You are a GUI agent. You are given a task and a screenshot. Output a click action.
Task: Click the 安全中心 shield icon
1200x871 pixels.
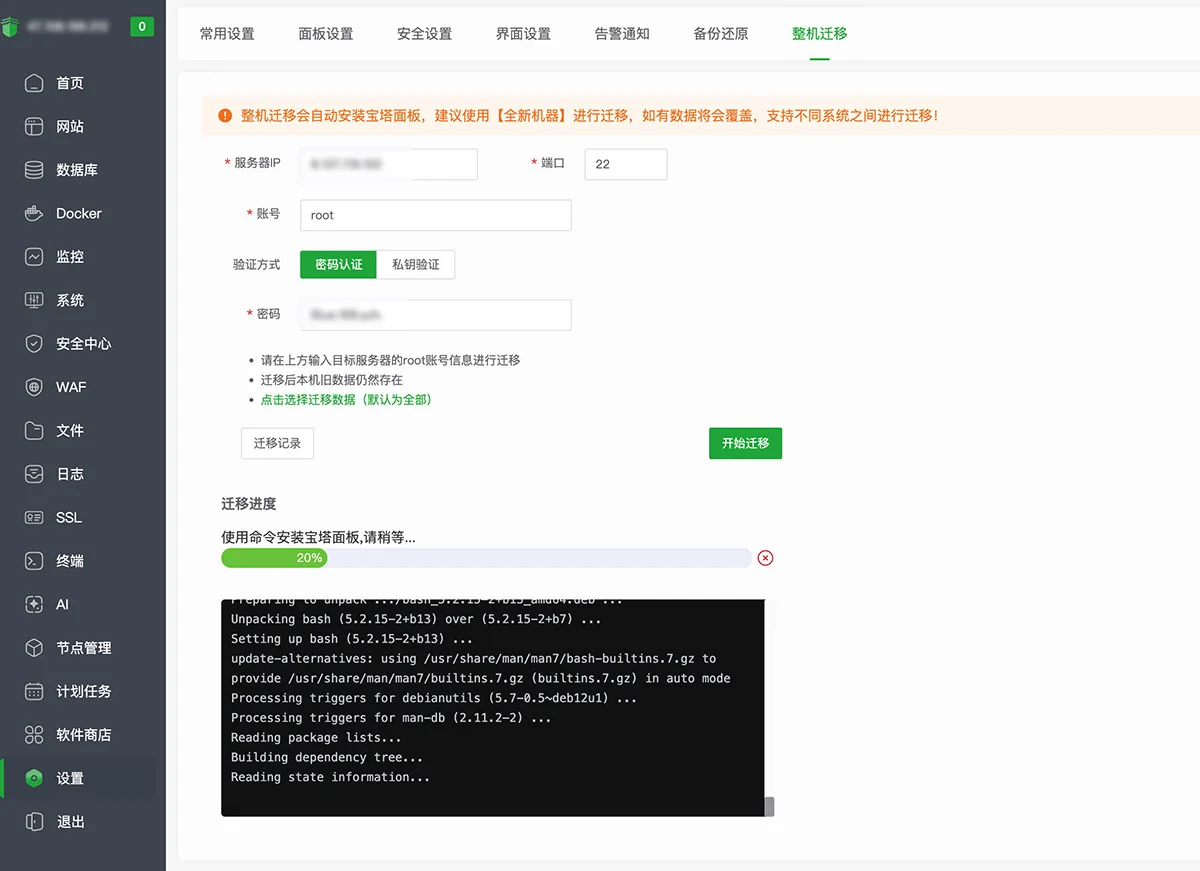click(34, 343)
